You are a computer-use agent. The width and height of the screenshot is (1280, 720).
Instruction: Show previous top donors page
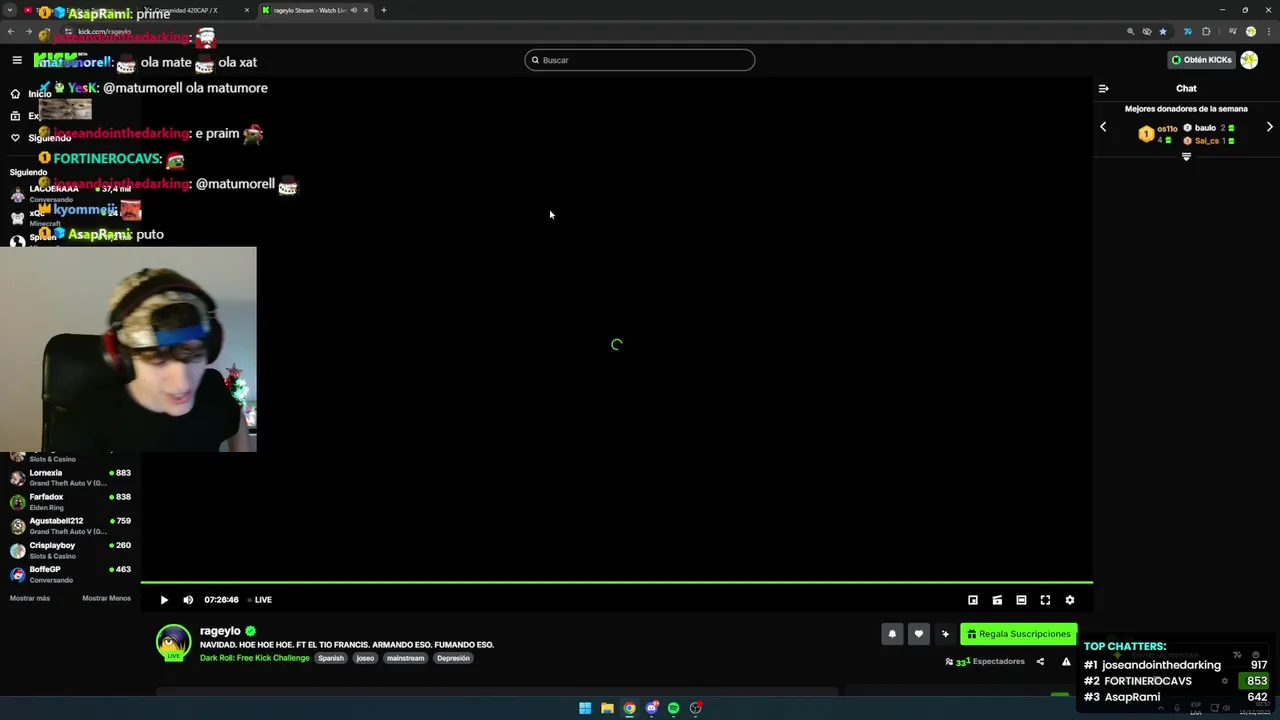(x=1103, y=127)
